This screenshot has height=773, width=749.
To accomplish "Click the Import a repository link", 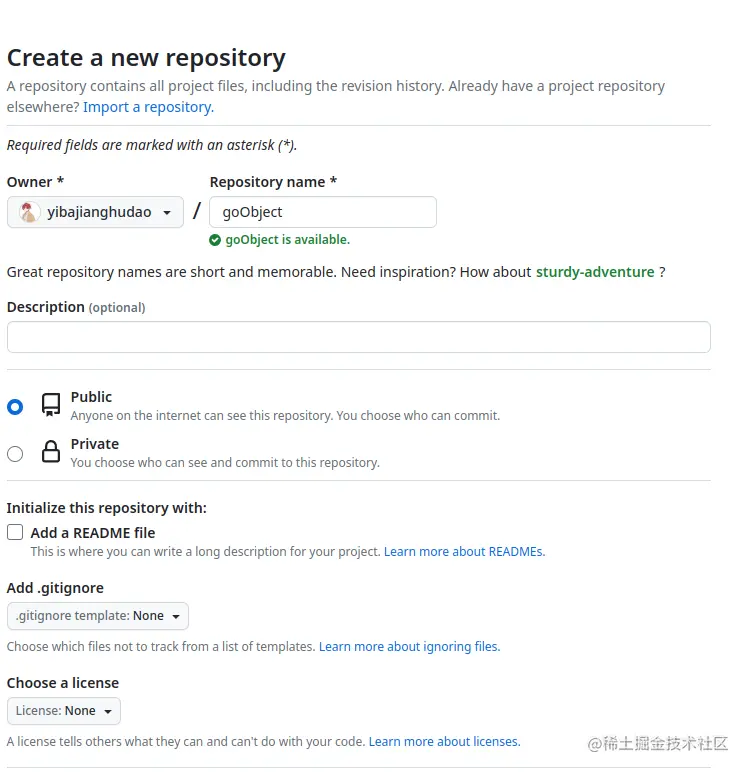I will (x=148, y=107).
